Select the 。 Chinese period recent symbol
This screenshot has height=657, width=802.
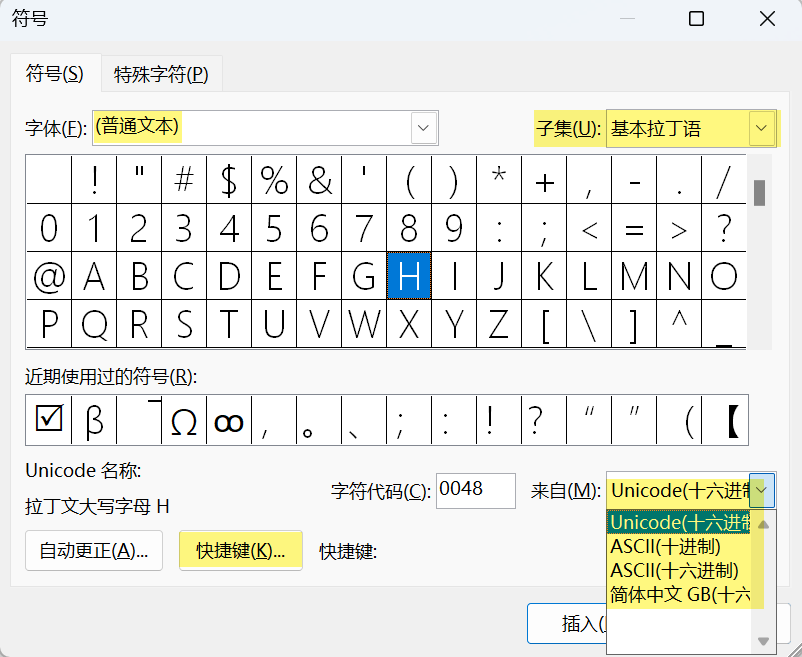click(x=319, y=420)
